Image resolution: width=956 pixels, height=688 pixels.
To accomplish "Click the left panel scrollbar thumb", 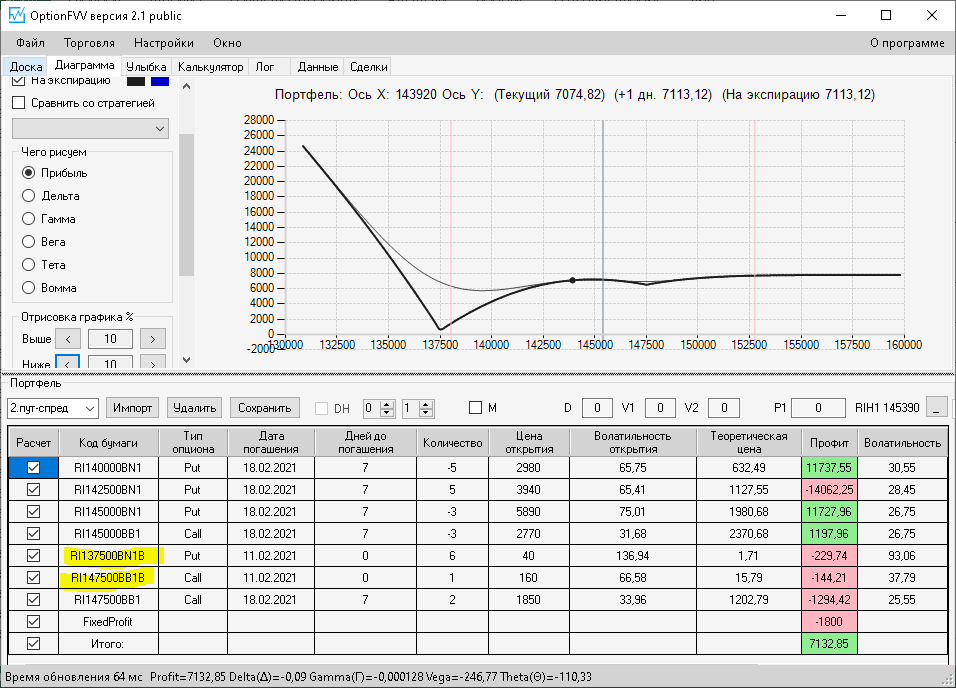I will point(187,205).
